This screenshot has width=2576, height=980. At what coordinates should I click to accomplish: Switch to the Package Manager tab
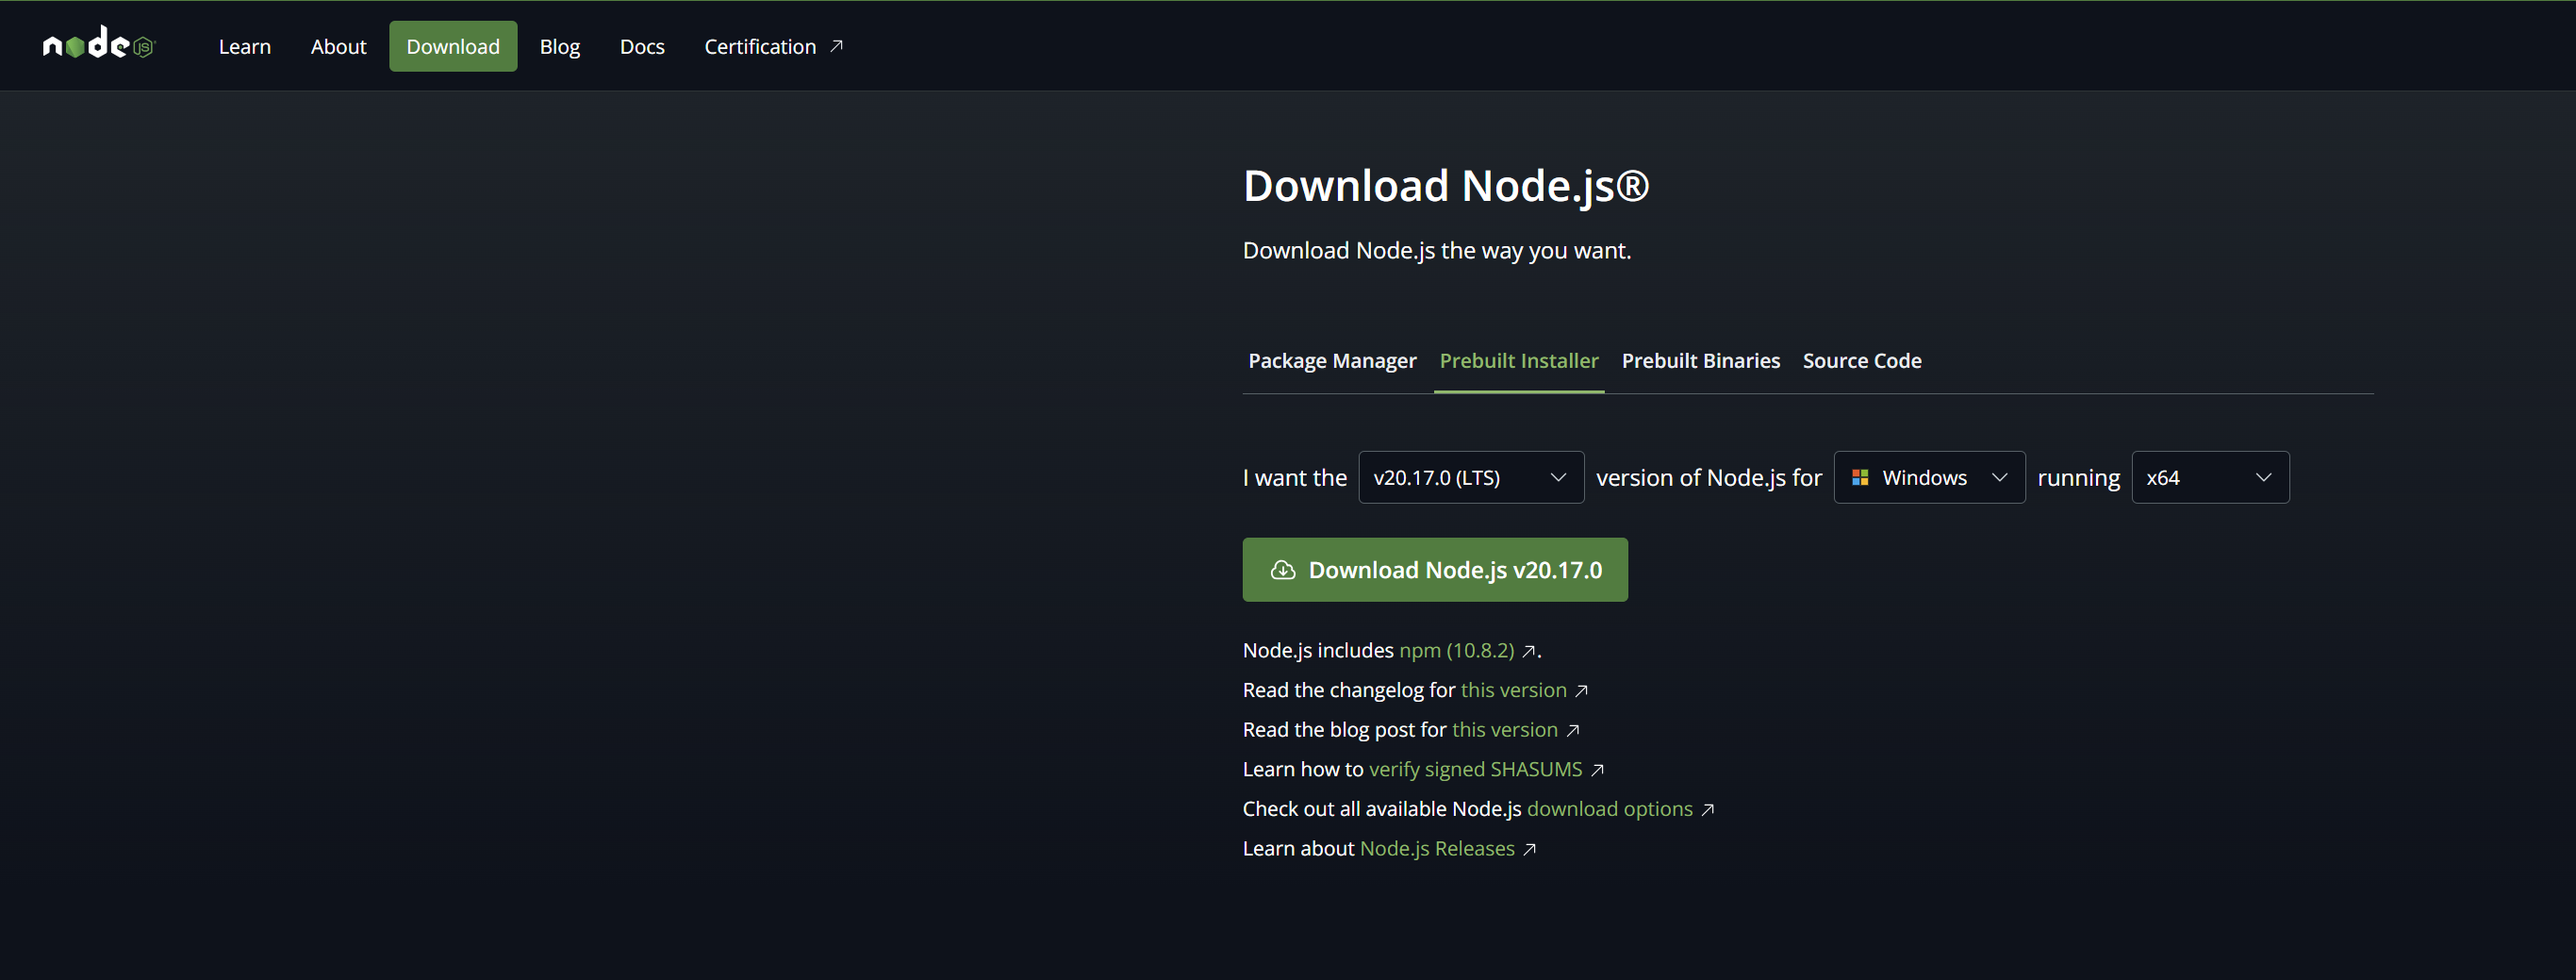pyautogui.click(x=1332, y=361)
